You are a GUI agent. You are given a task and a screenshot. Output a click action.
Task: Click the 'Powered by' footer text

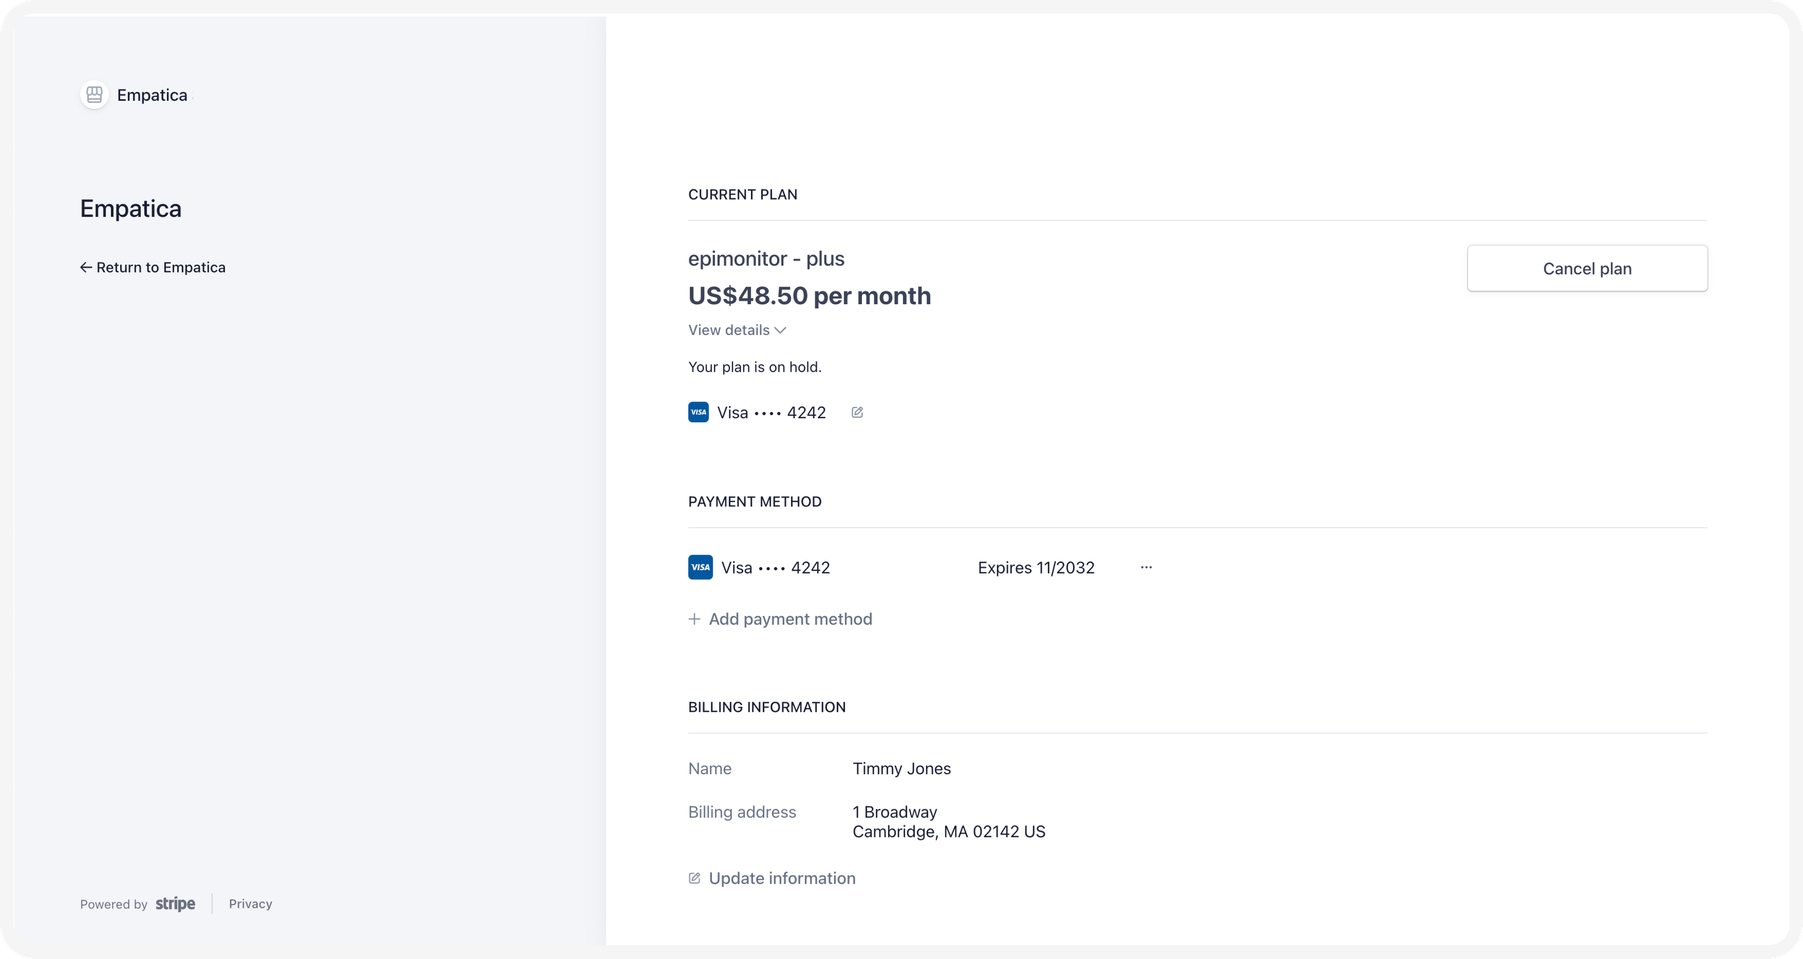pyautogui.click(x=114, y=904)
